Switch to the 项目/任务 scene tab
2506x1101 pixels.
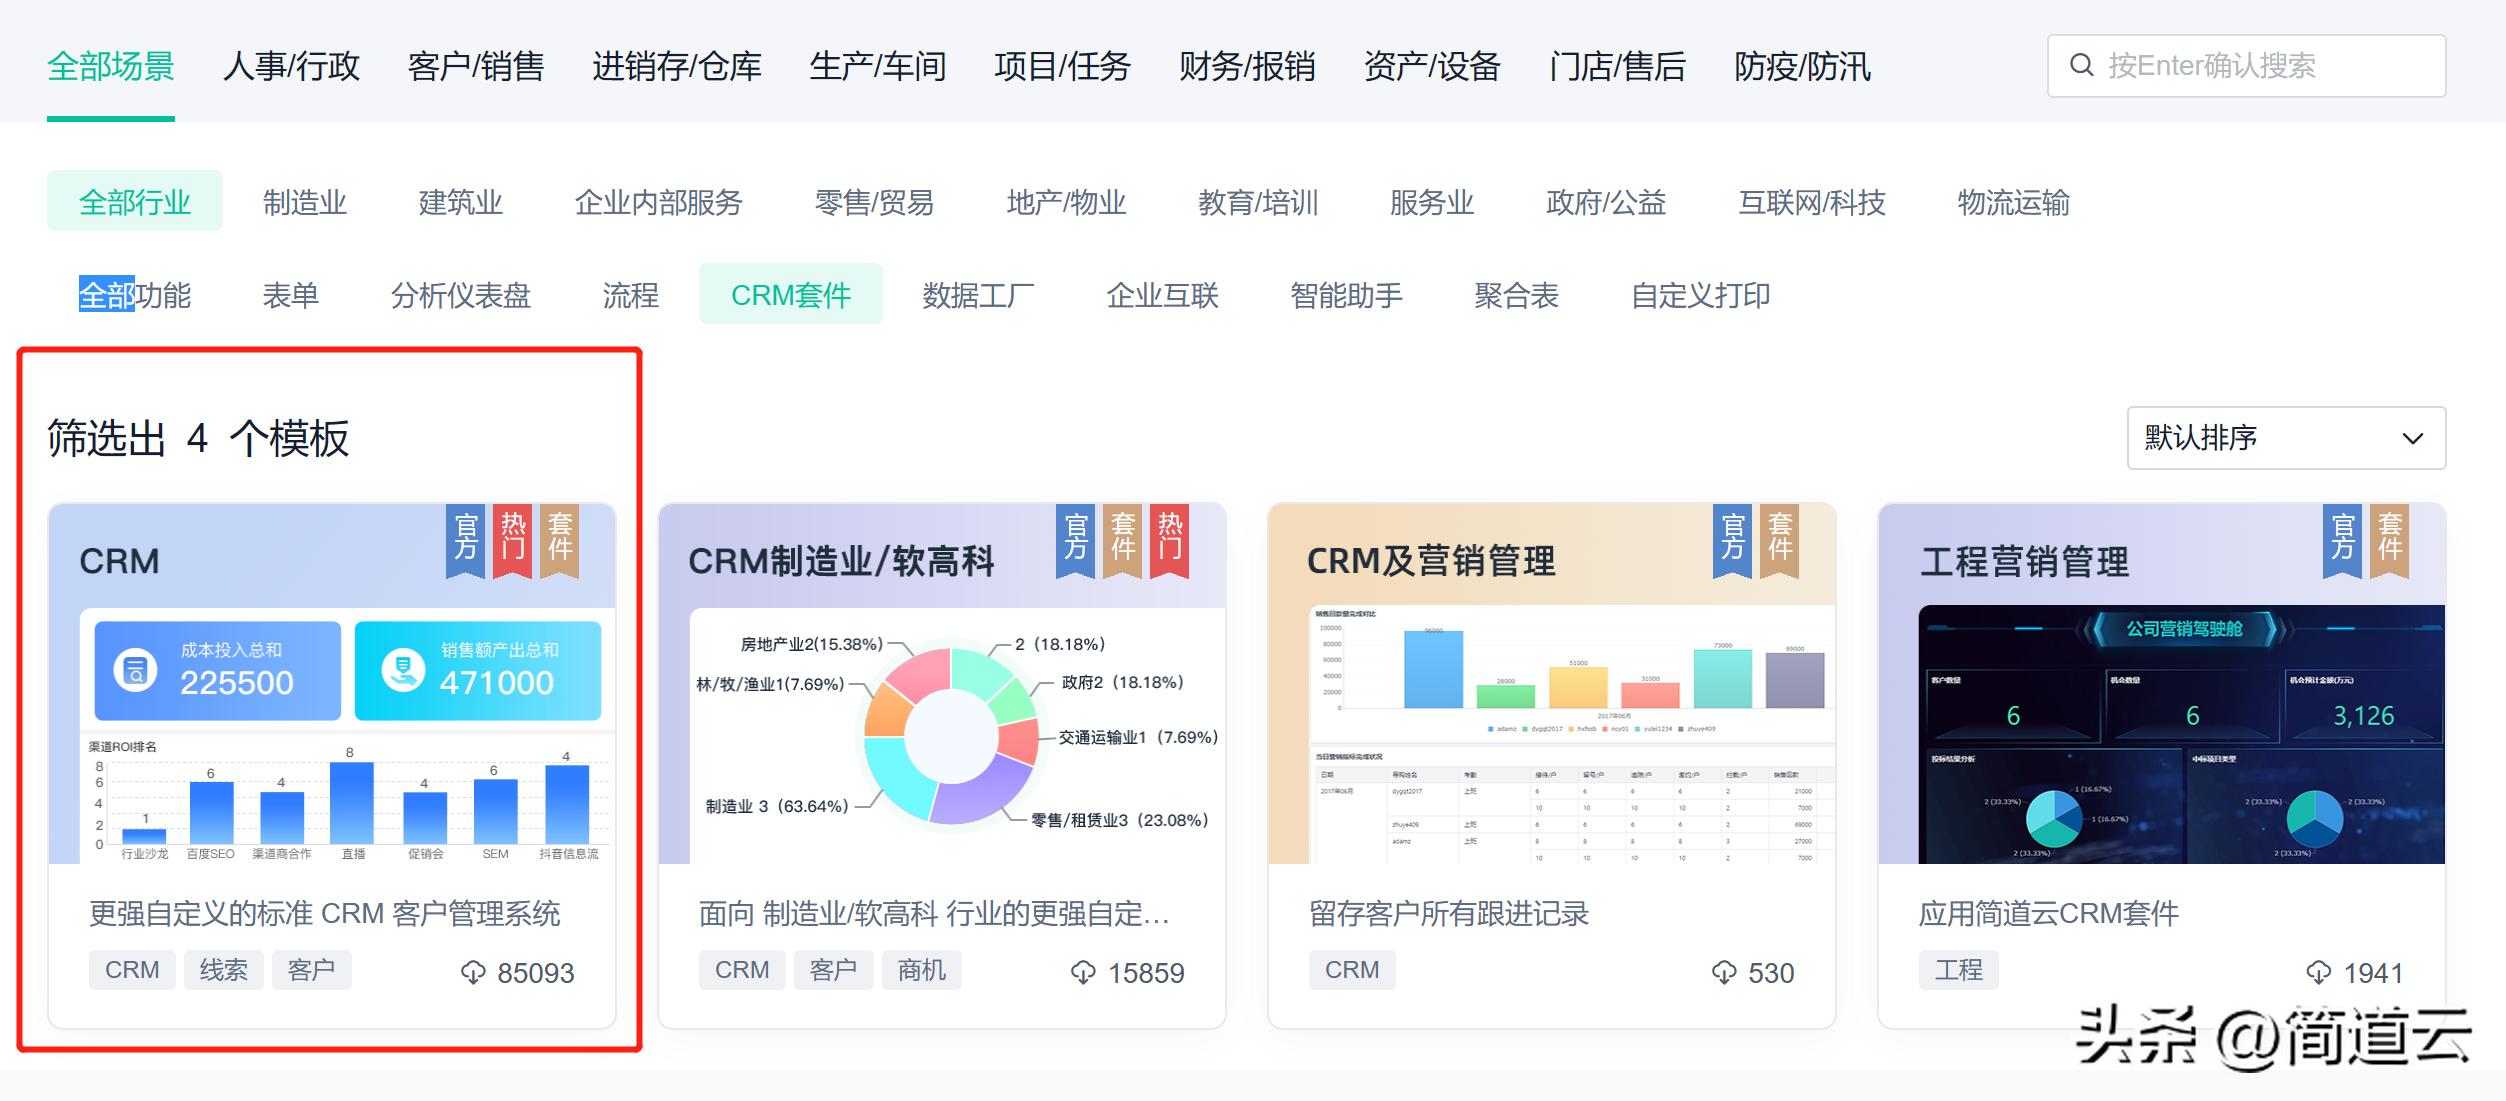pos(1063,66)
